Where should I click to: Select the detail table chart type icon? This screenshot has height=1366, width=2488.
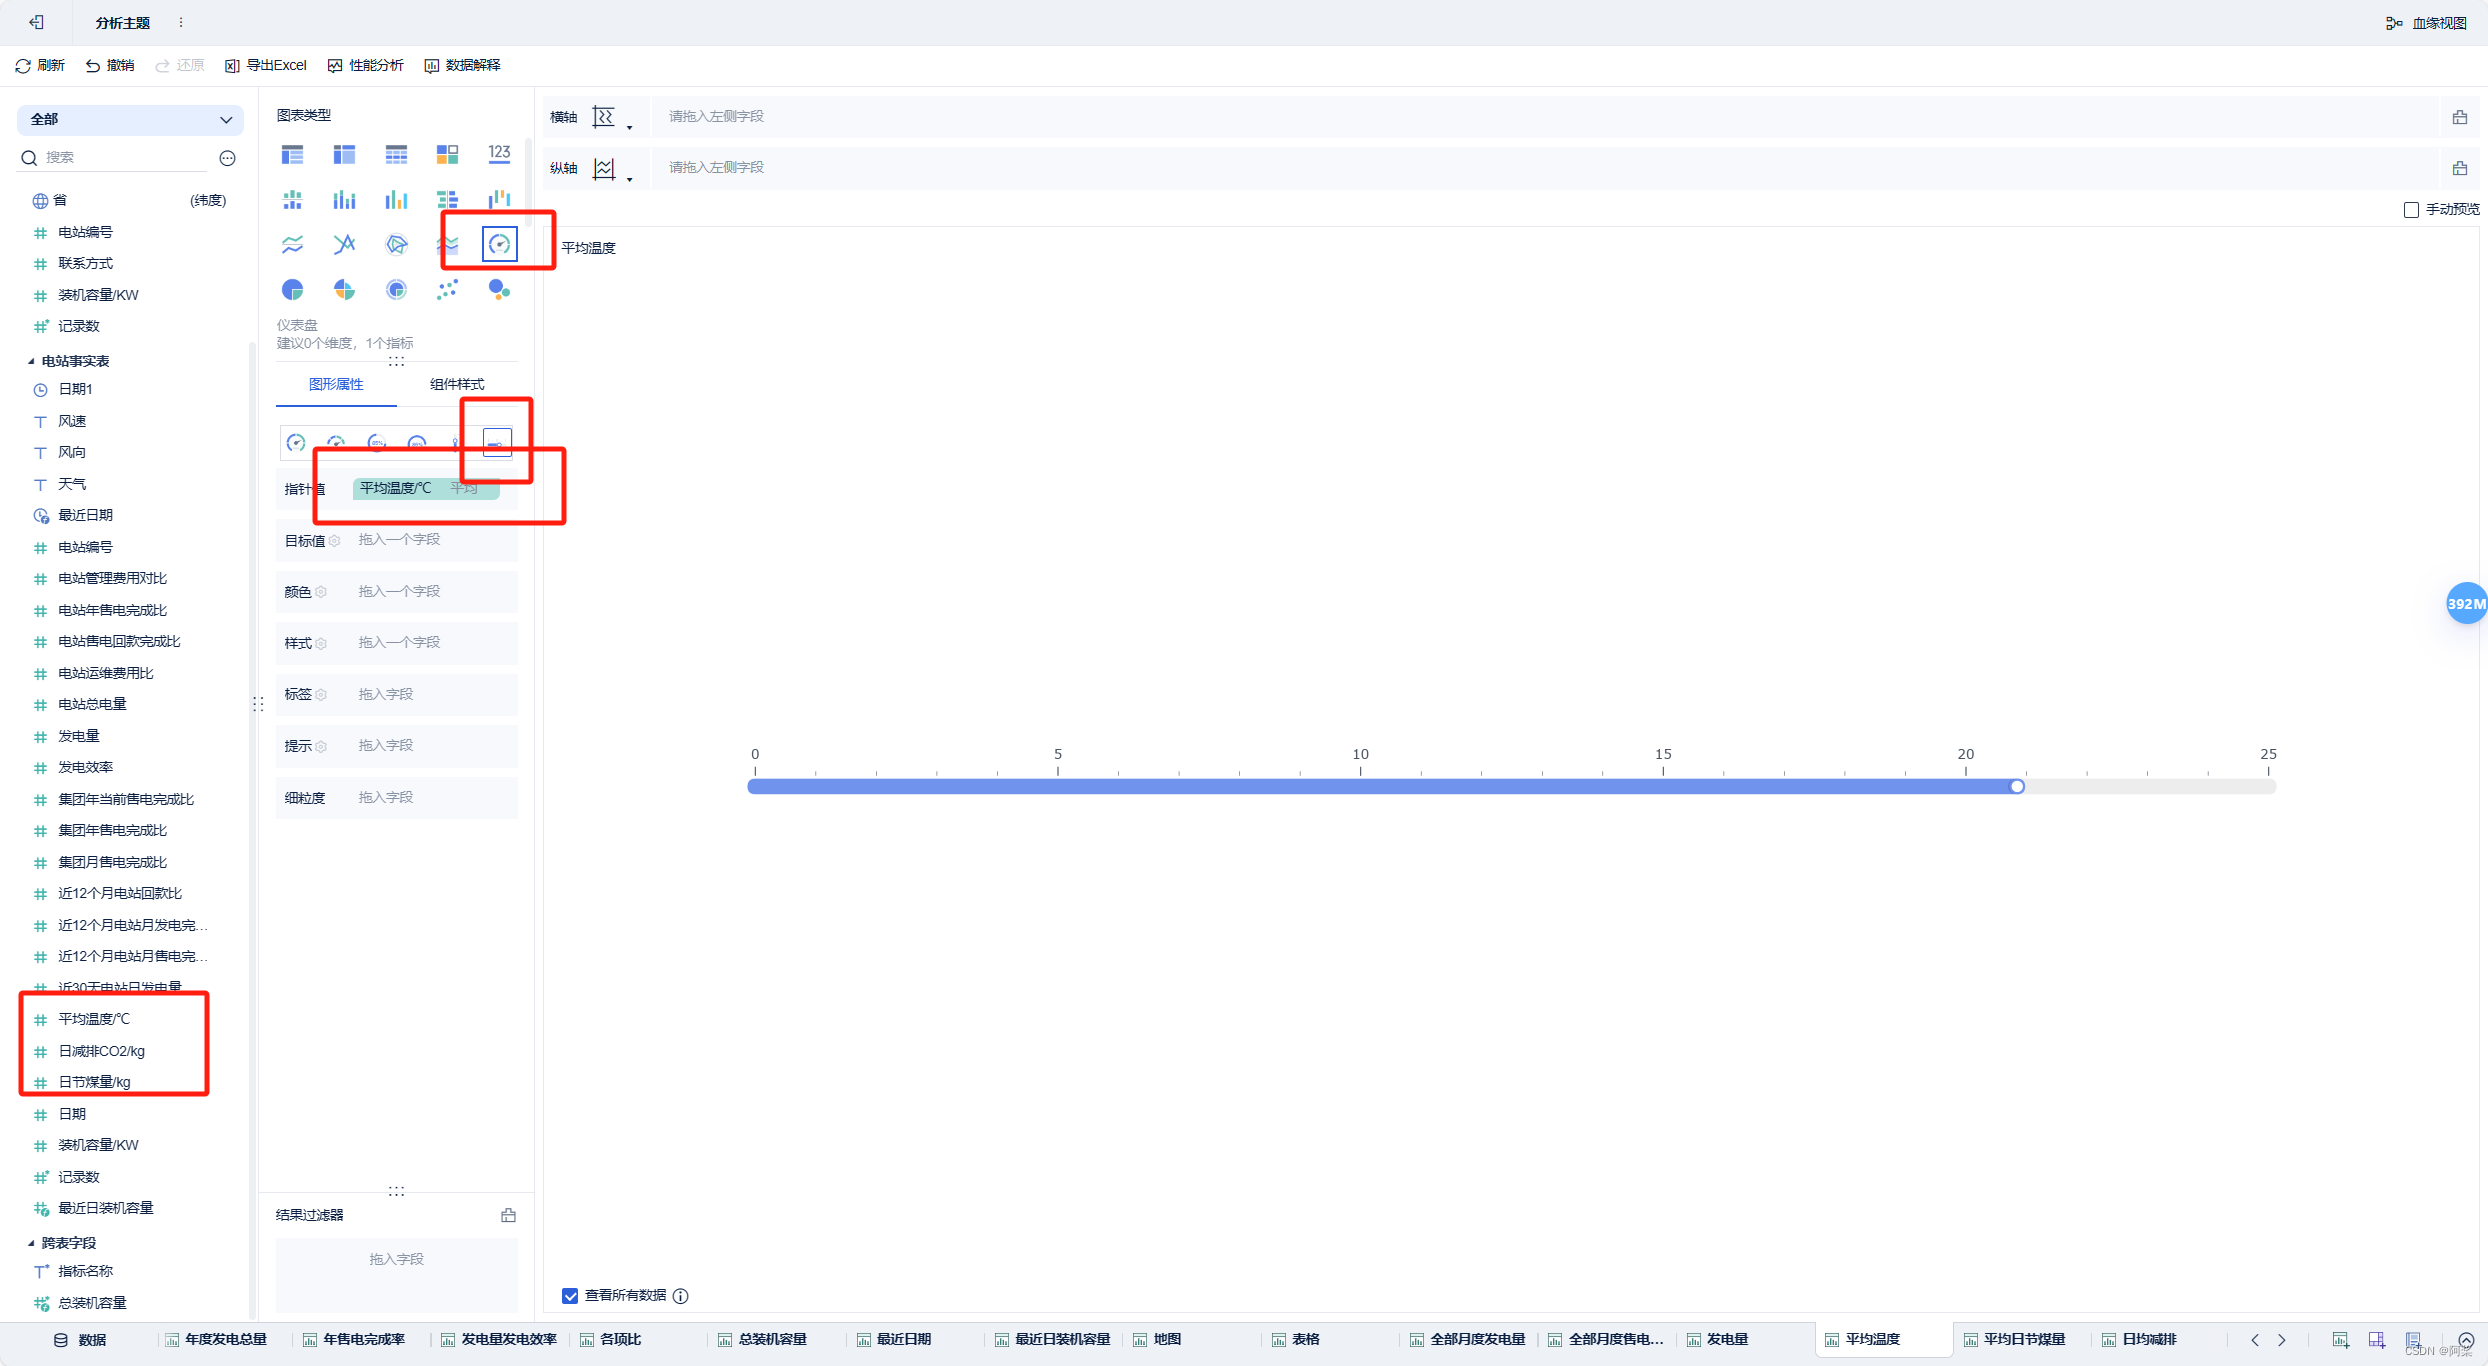tap(396, 154)
